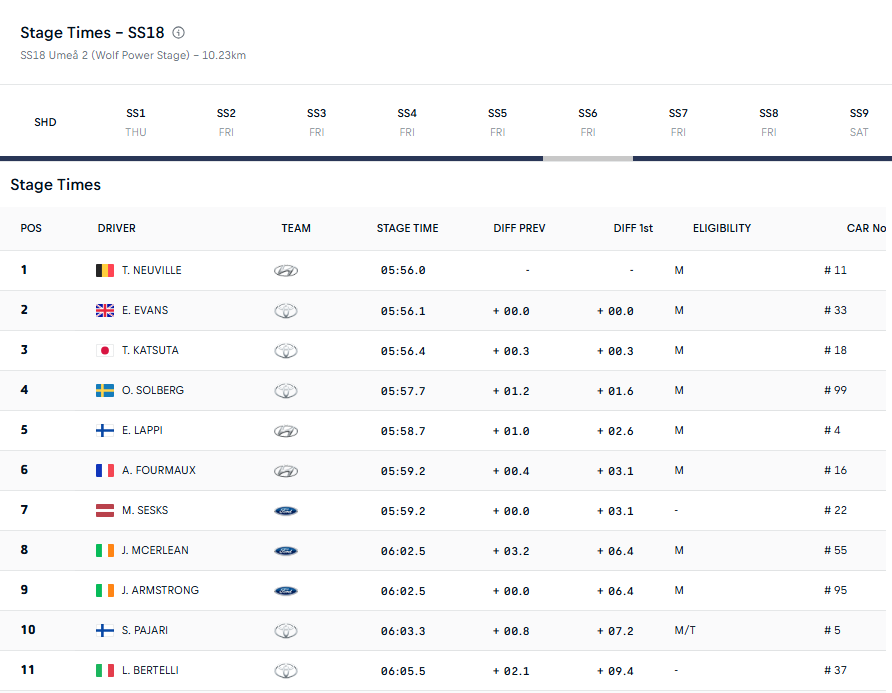
Task: Select the car number #99 cell
Action: [835, 390]
